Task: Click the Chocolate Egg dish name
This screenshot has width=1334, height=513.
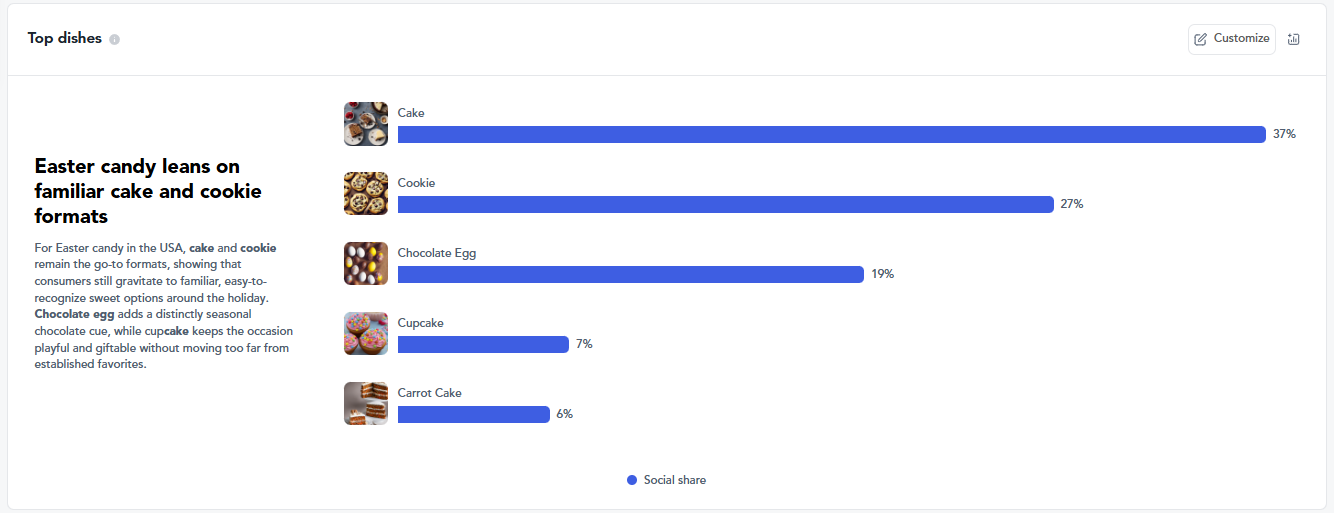Action: [437, 253]
